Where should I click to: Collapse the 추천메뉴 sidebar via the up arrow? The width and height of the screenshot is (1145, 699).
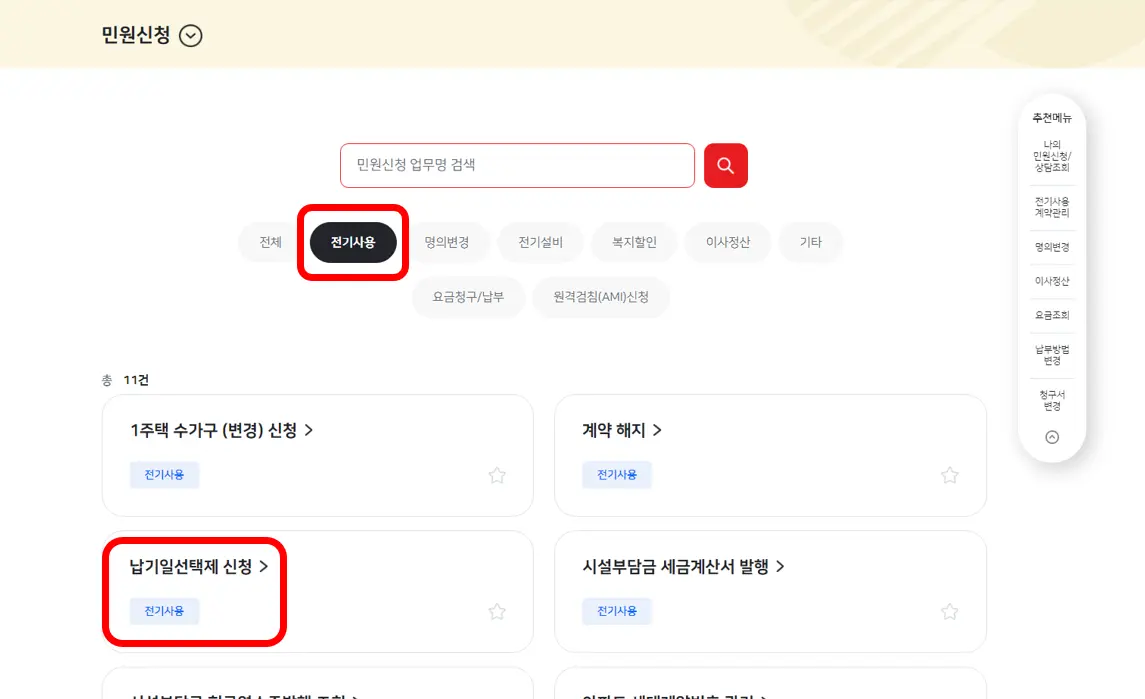coord(1051,439)
